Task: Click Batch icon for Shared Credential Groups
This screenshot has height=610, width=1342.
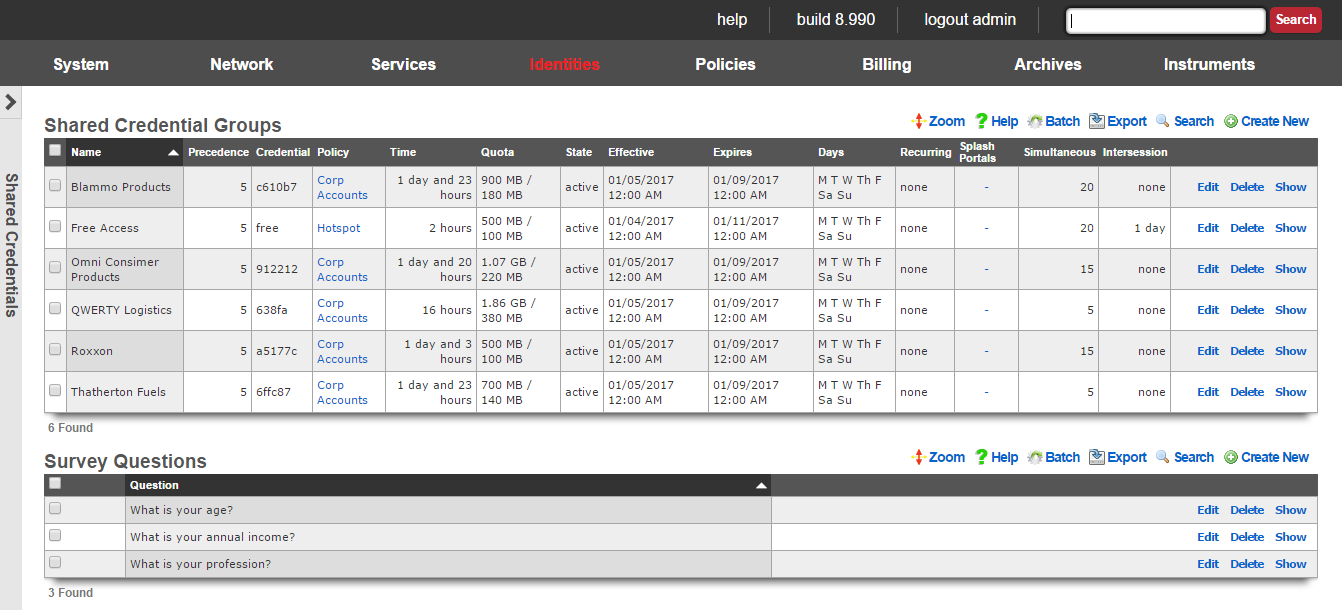Action: click(x=1035, y=121)
